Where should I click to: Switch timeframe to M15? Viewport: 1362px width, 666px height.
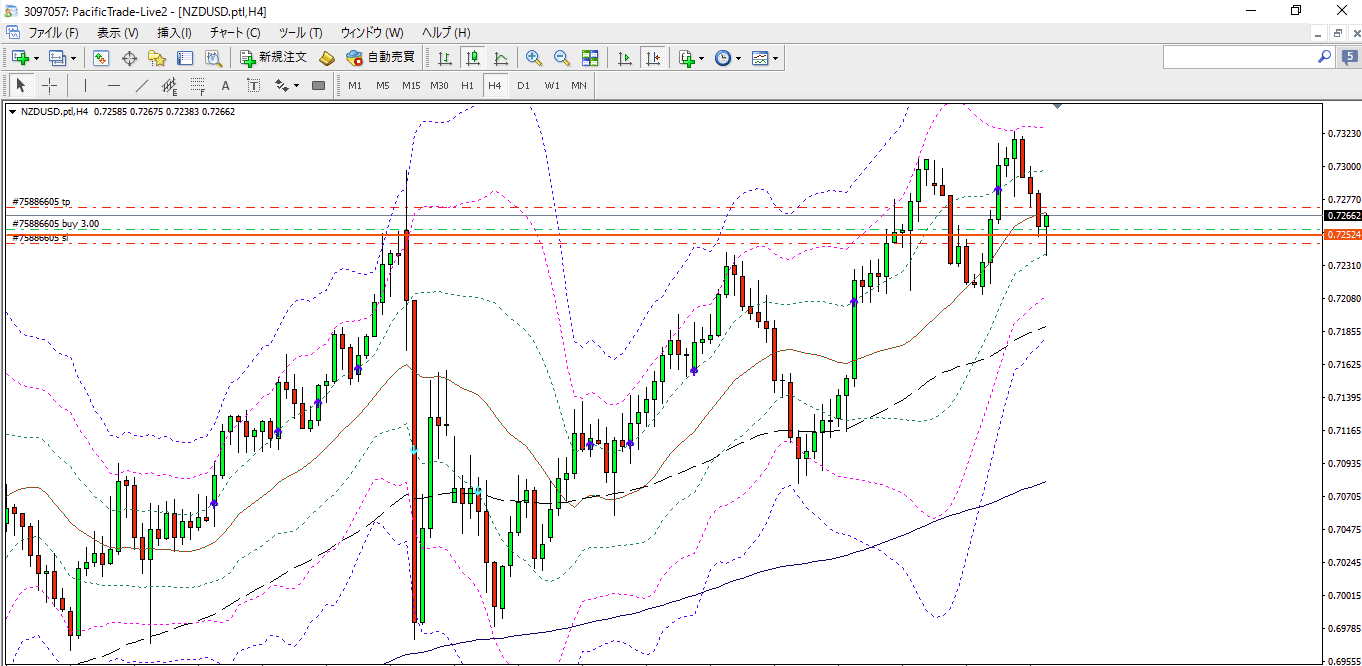411,85
